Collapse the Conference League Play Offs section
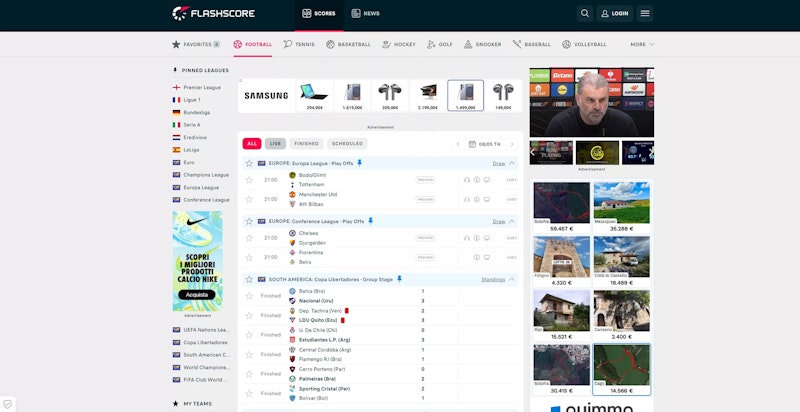The height and width of the screenshot is (412, 800). tap(512, 221)
